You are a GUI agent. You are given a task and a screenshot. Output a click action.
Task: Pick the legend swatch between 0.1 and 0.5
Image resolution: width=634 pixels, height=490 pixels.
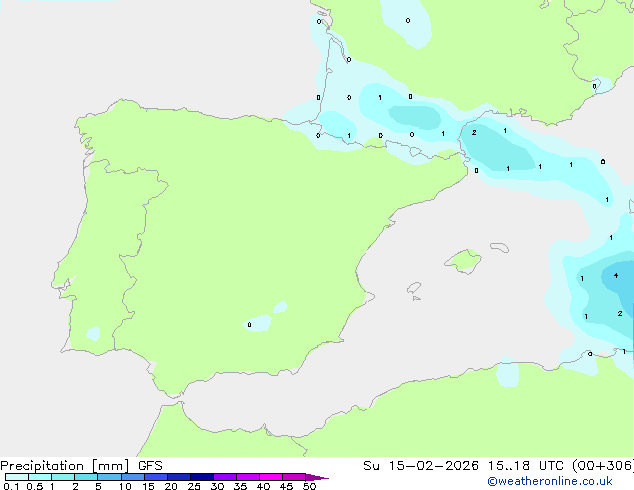pos(17,477)
